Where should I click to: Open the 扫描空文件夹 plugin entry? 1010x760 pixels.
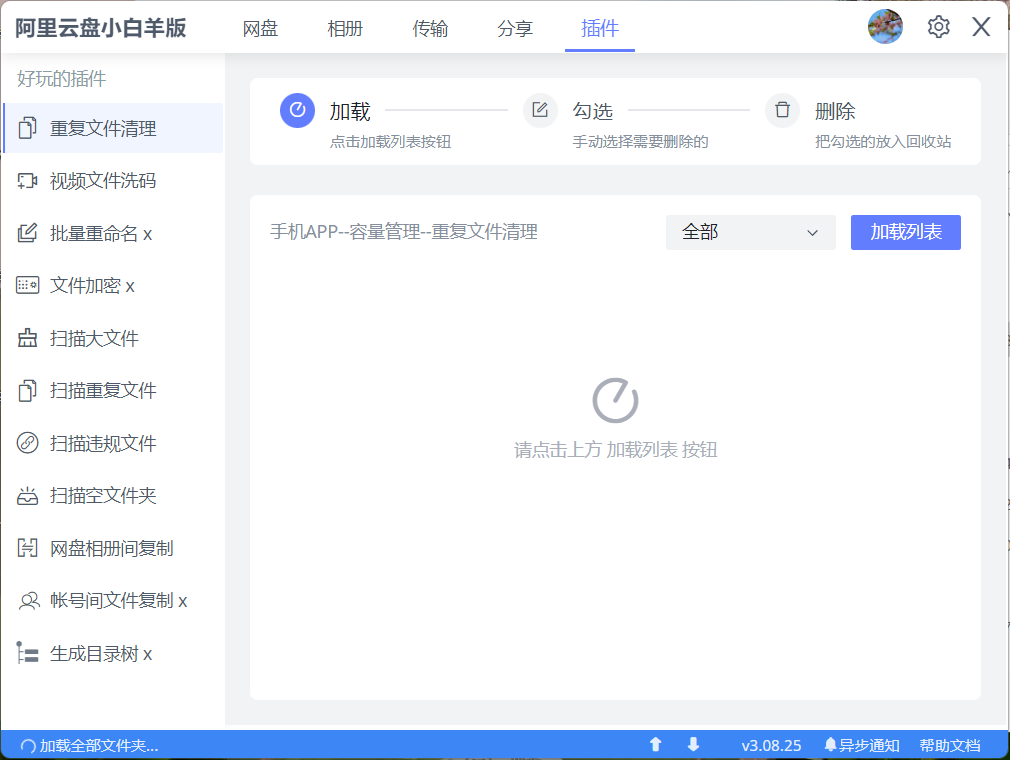click(x=113, y=495)
